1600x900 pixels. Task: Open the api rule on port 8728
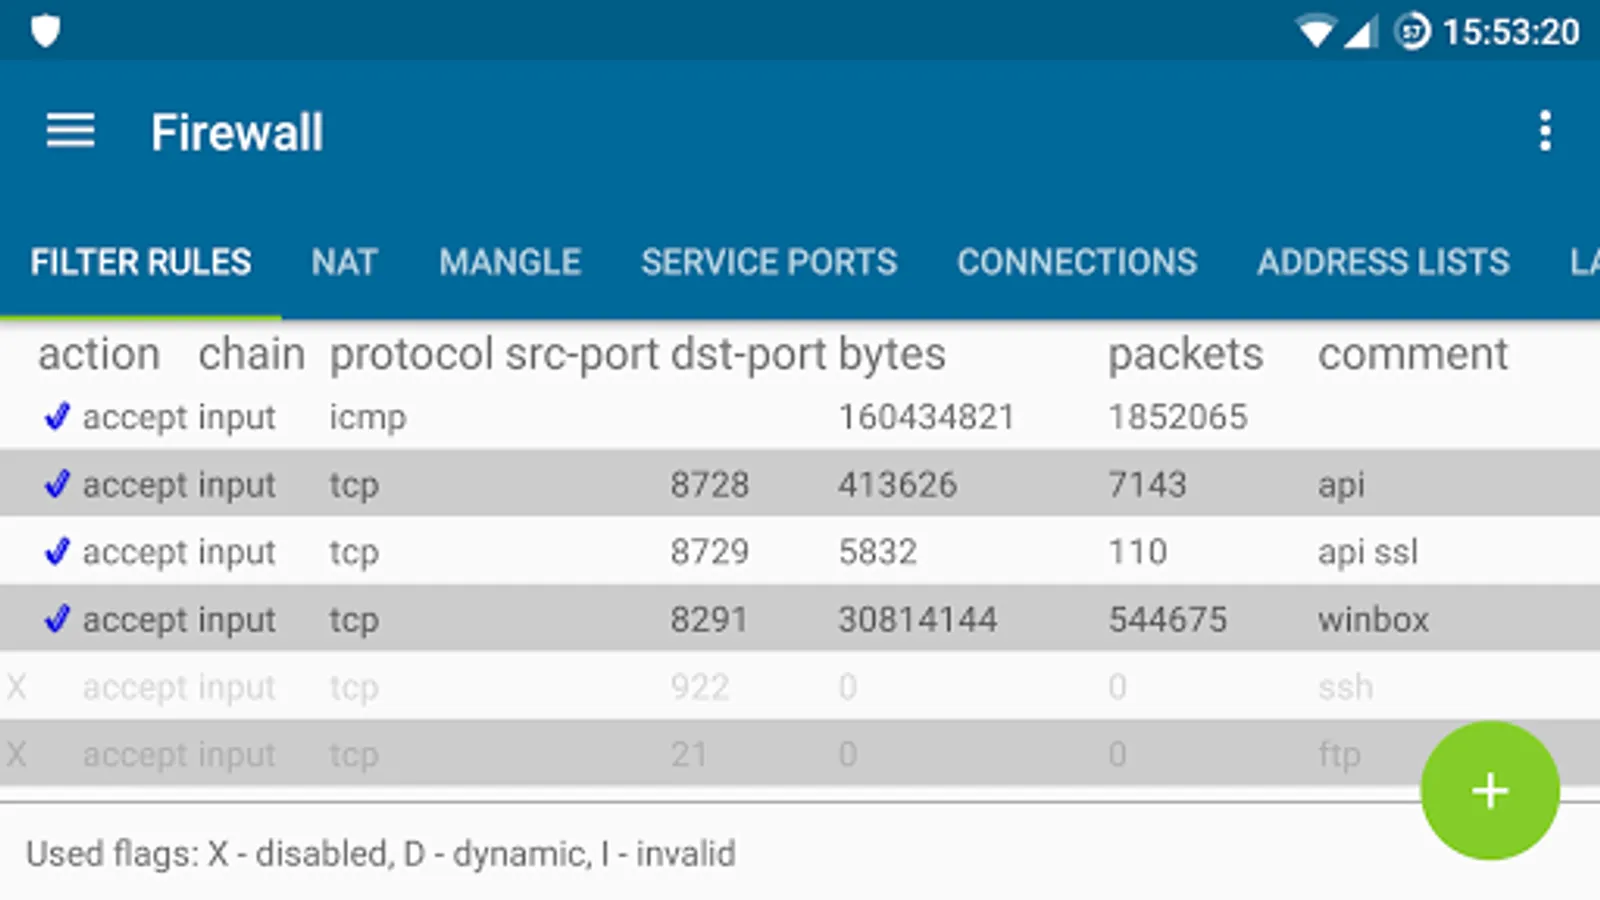[800, 484]
